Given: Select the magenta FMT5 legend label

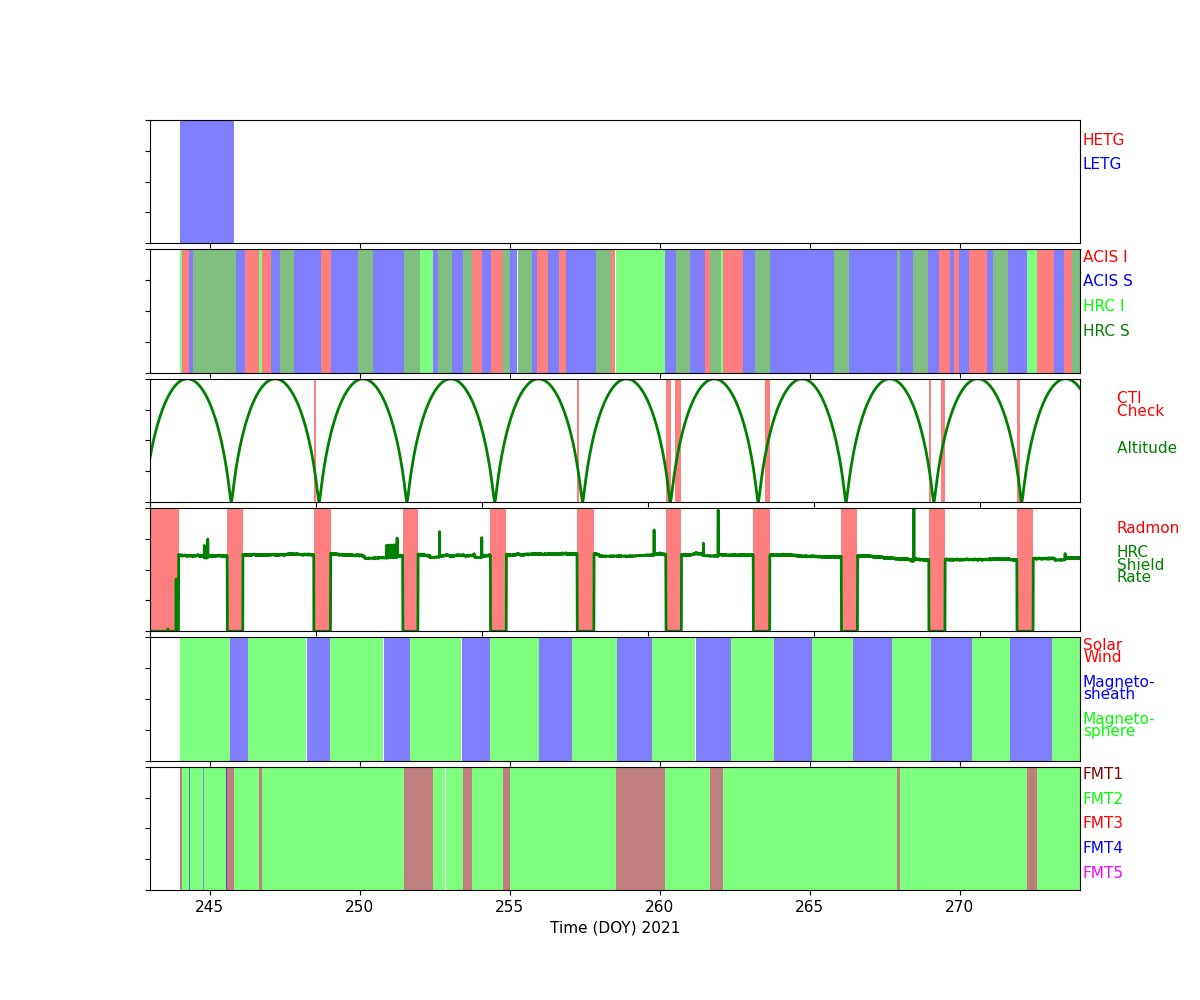Looking at the screenshot, I should tap(1102, 873).
